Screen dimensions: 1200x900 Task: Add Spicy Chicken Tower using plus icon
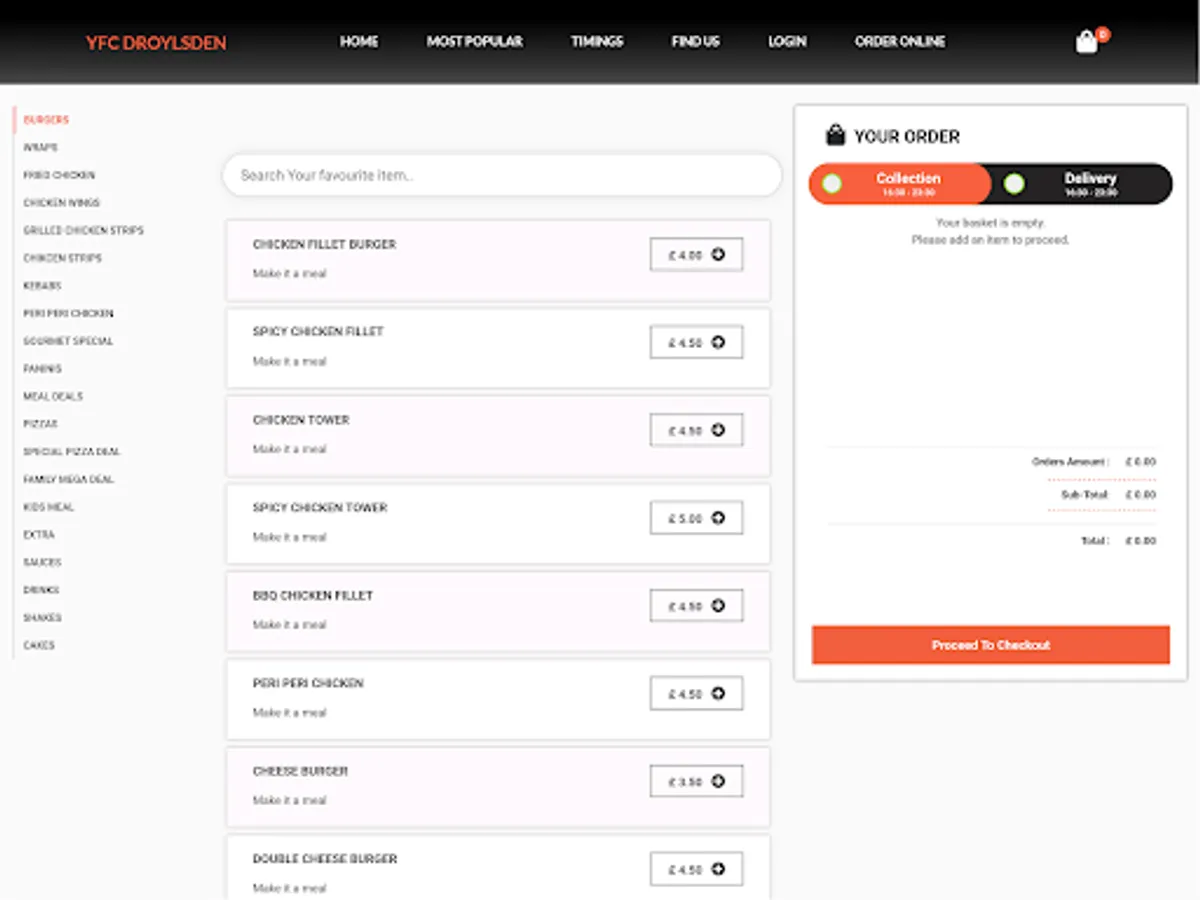coord(717,517)
